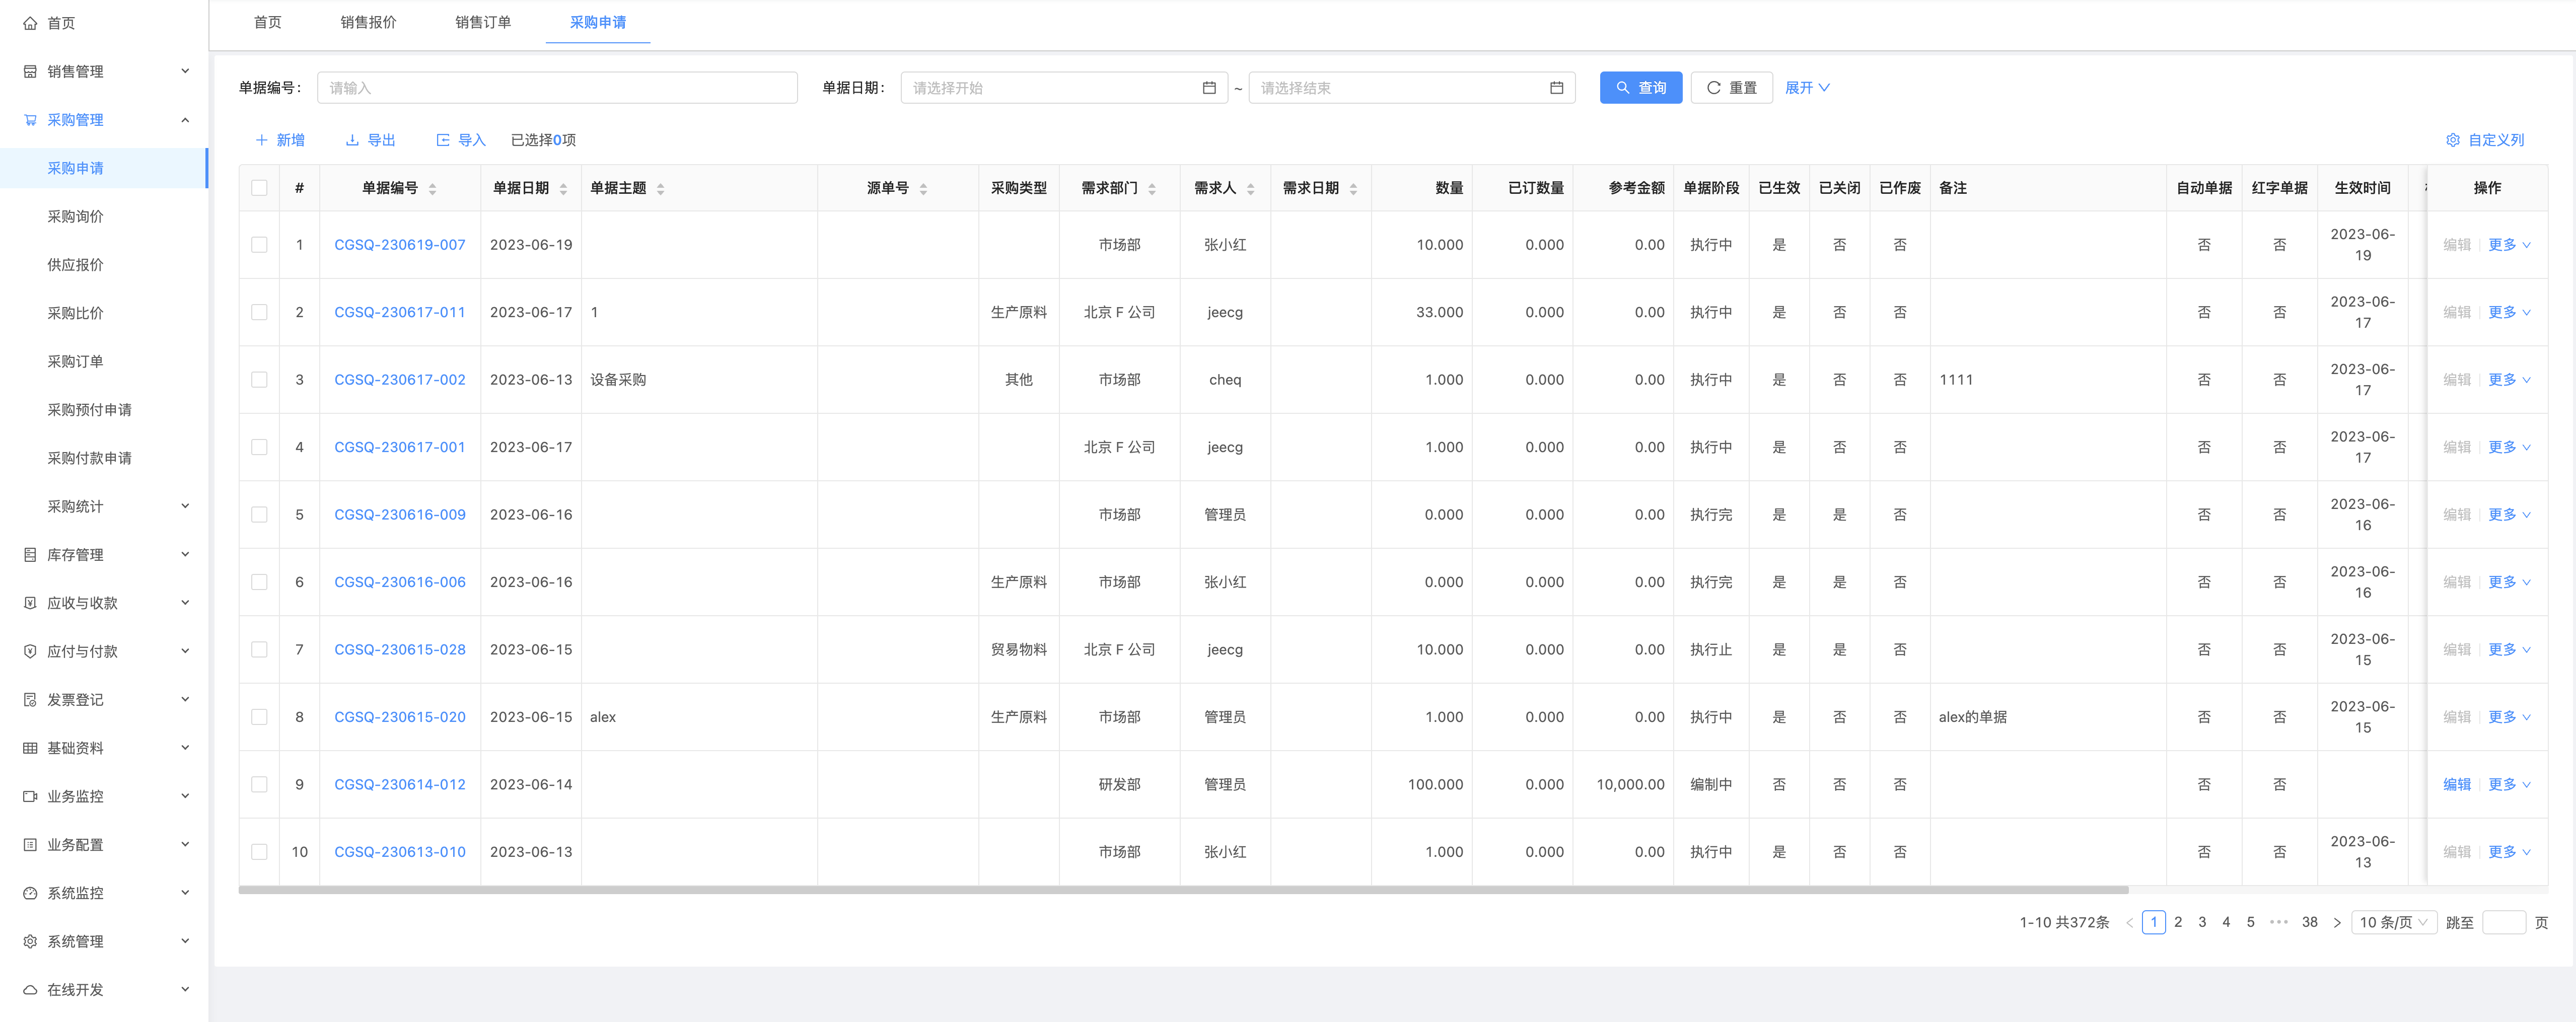Open document link CGSQ-230613-010
Viewport: 2576px width, 1022px height.
point(400,852)
